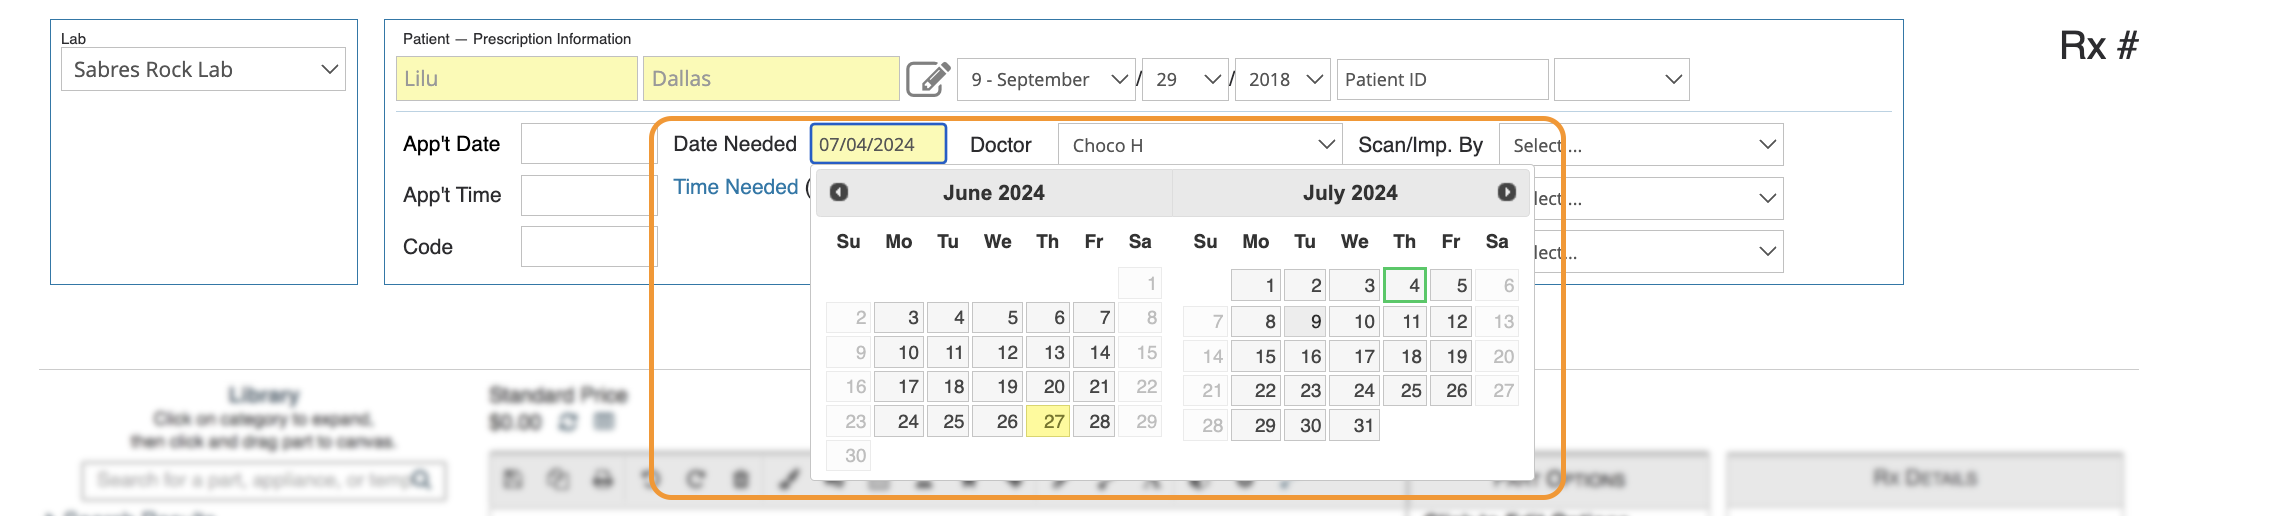Click the Date Needed input field
The image size is (2290, 516).
(x=878, y=144)
